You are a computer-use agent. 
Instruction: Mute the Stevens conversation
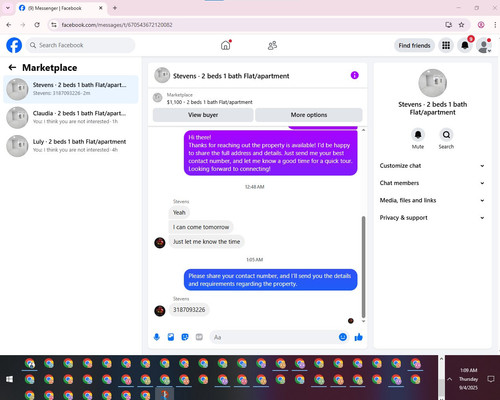point(418,135)
